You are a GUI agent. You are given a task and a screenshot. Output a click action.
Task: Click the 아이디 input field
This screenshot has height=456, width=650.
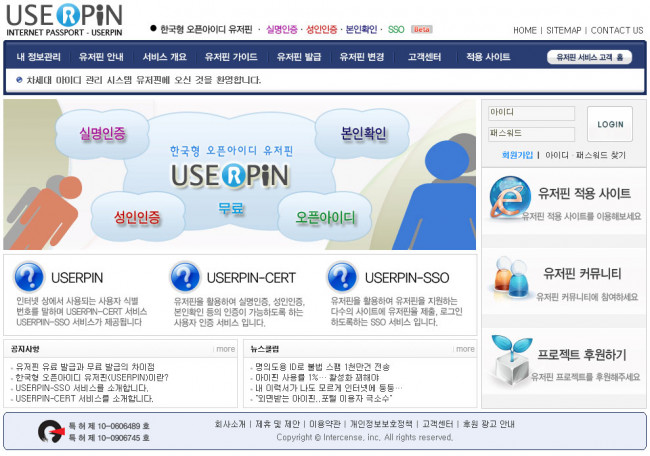531,113
